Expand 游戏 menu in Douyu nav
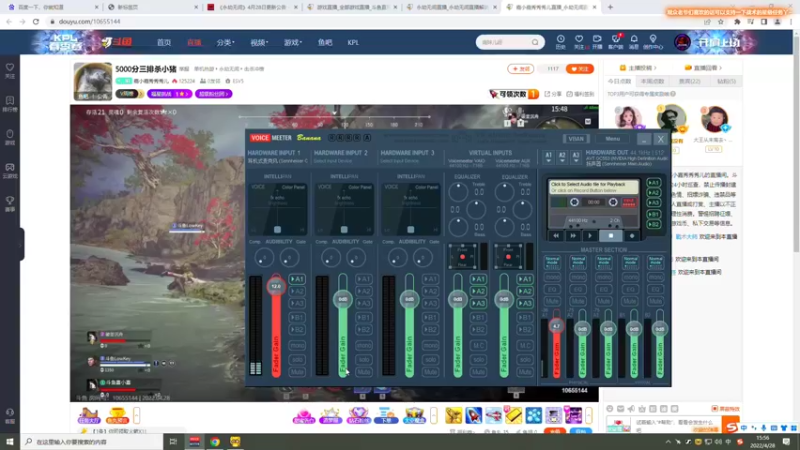 (293, 43)
